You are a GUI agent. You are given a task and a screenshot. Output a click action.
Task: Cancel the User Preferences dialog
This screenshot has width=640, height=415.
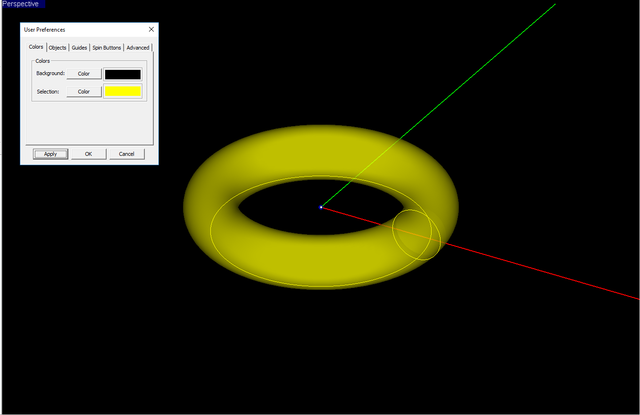pos(126,154)
